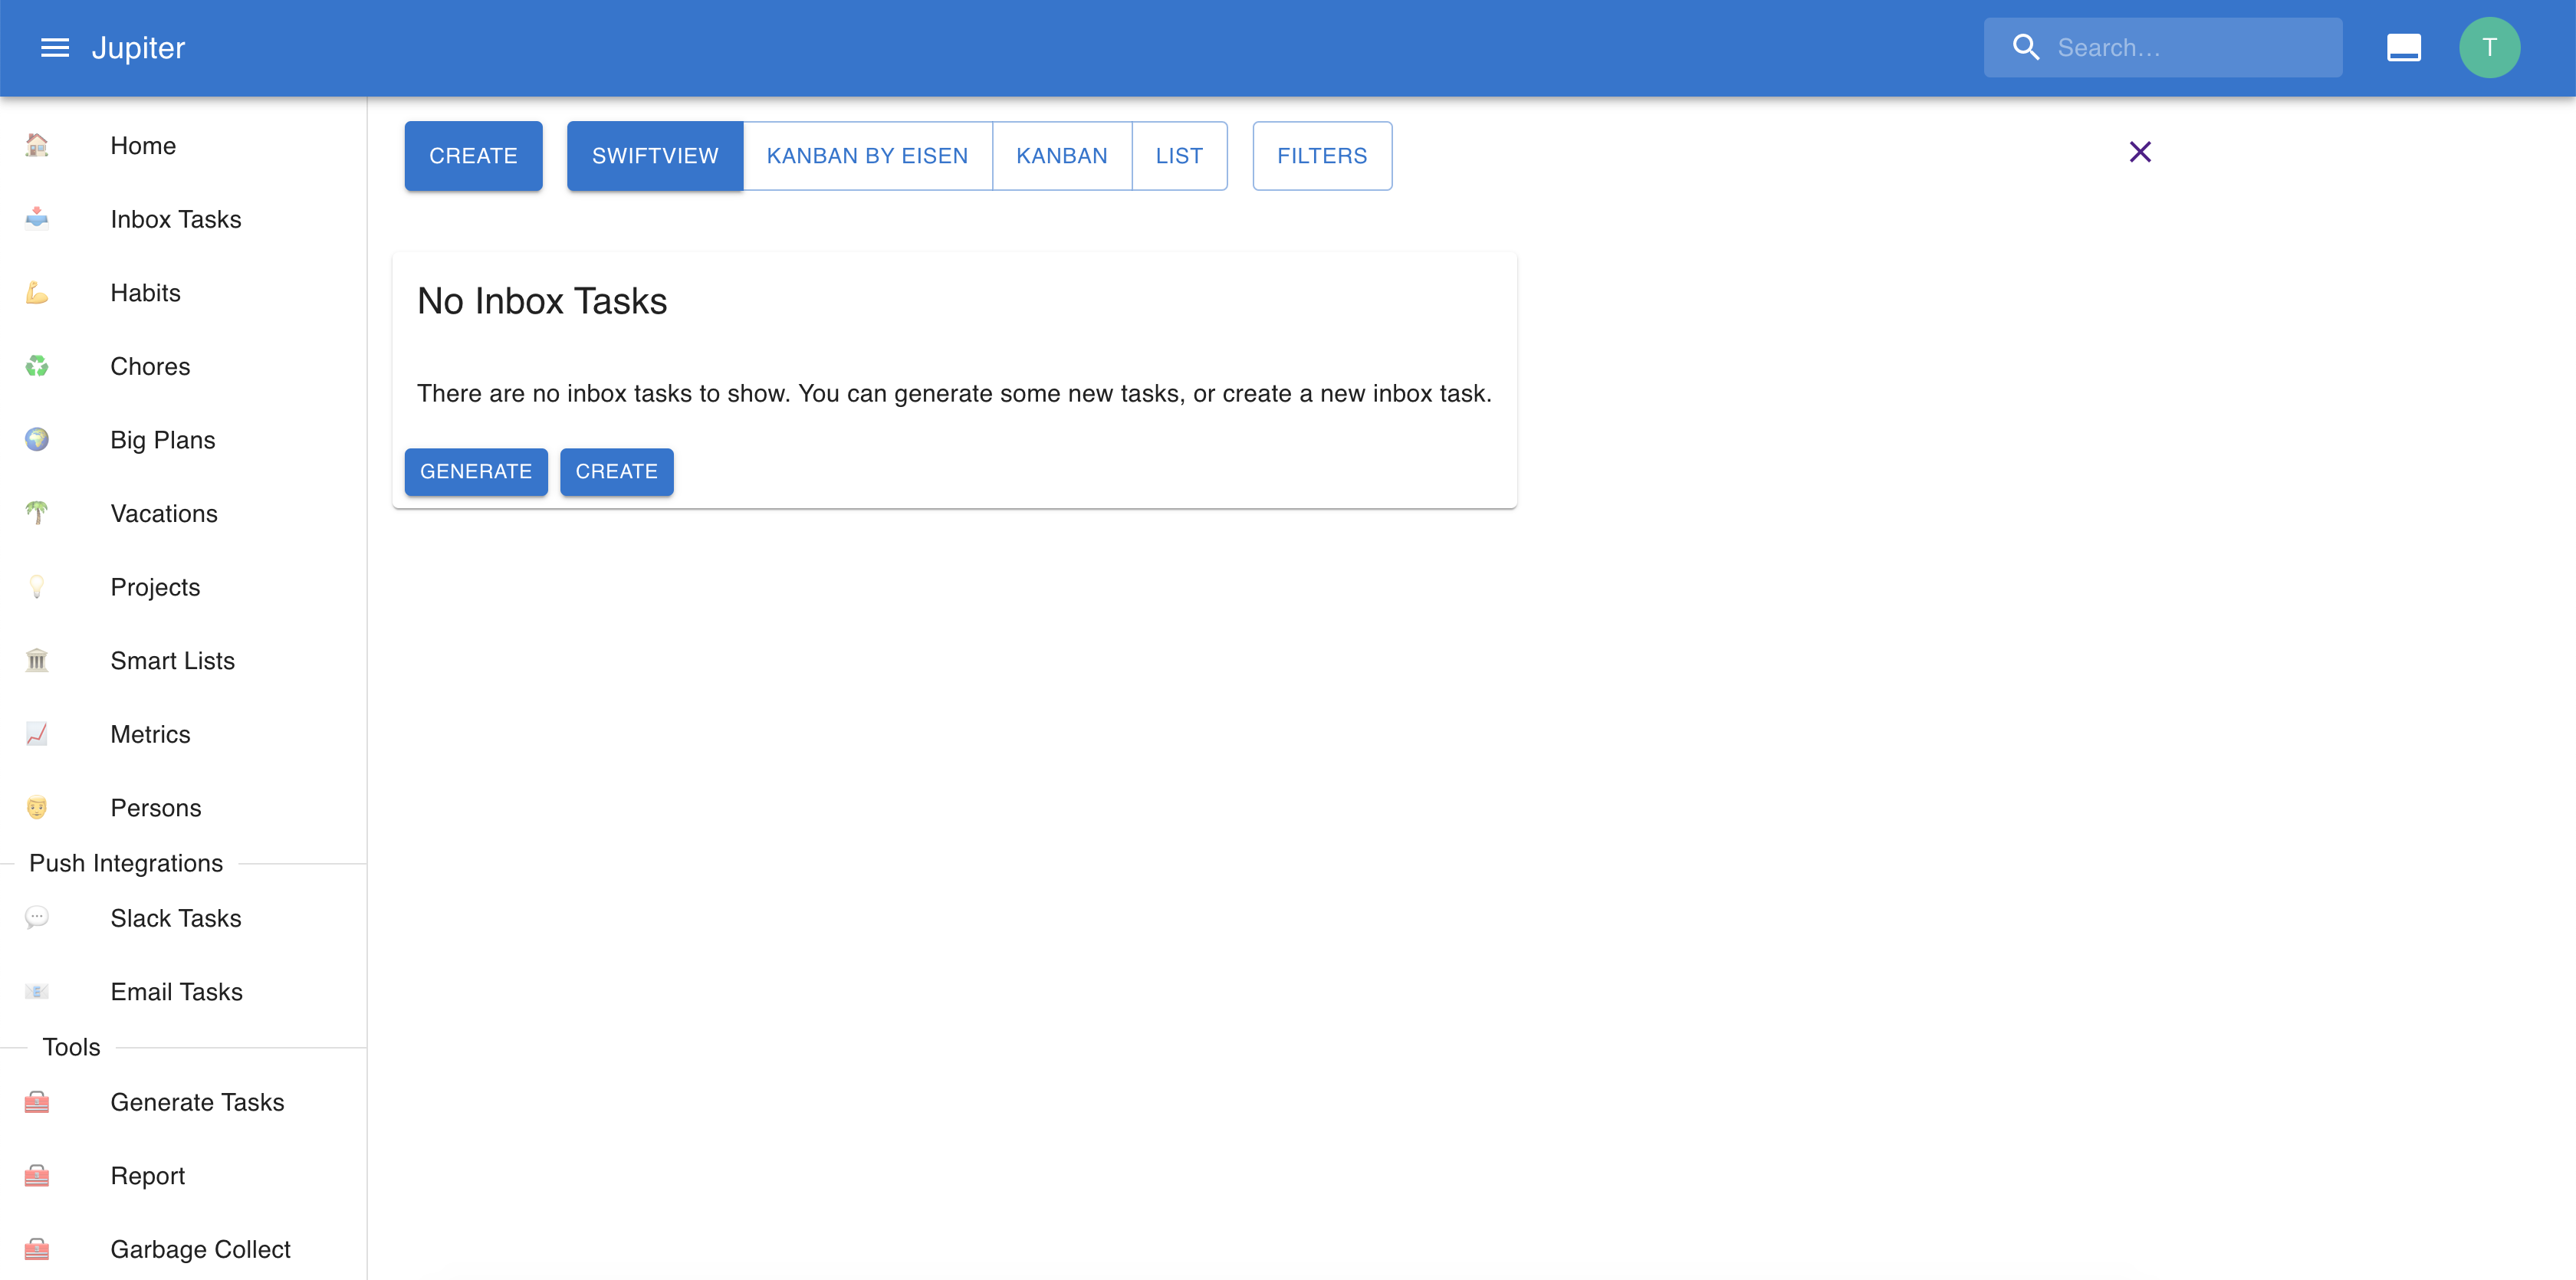Screen dimensions: 2576x1280
Task: Open Habits via flexed arm icon
Action: coord(37,293)
